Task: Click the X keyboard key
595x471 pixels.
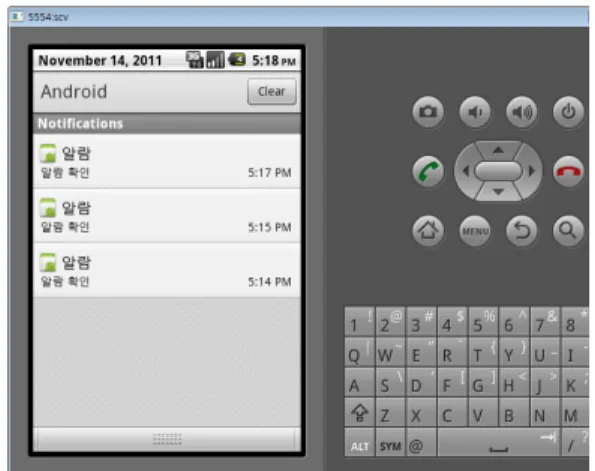Action: [x=422, y=413]
